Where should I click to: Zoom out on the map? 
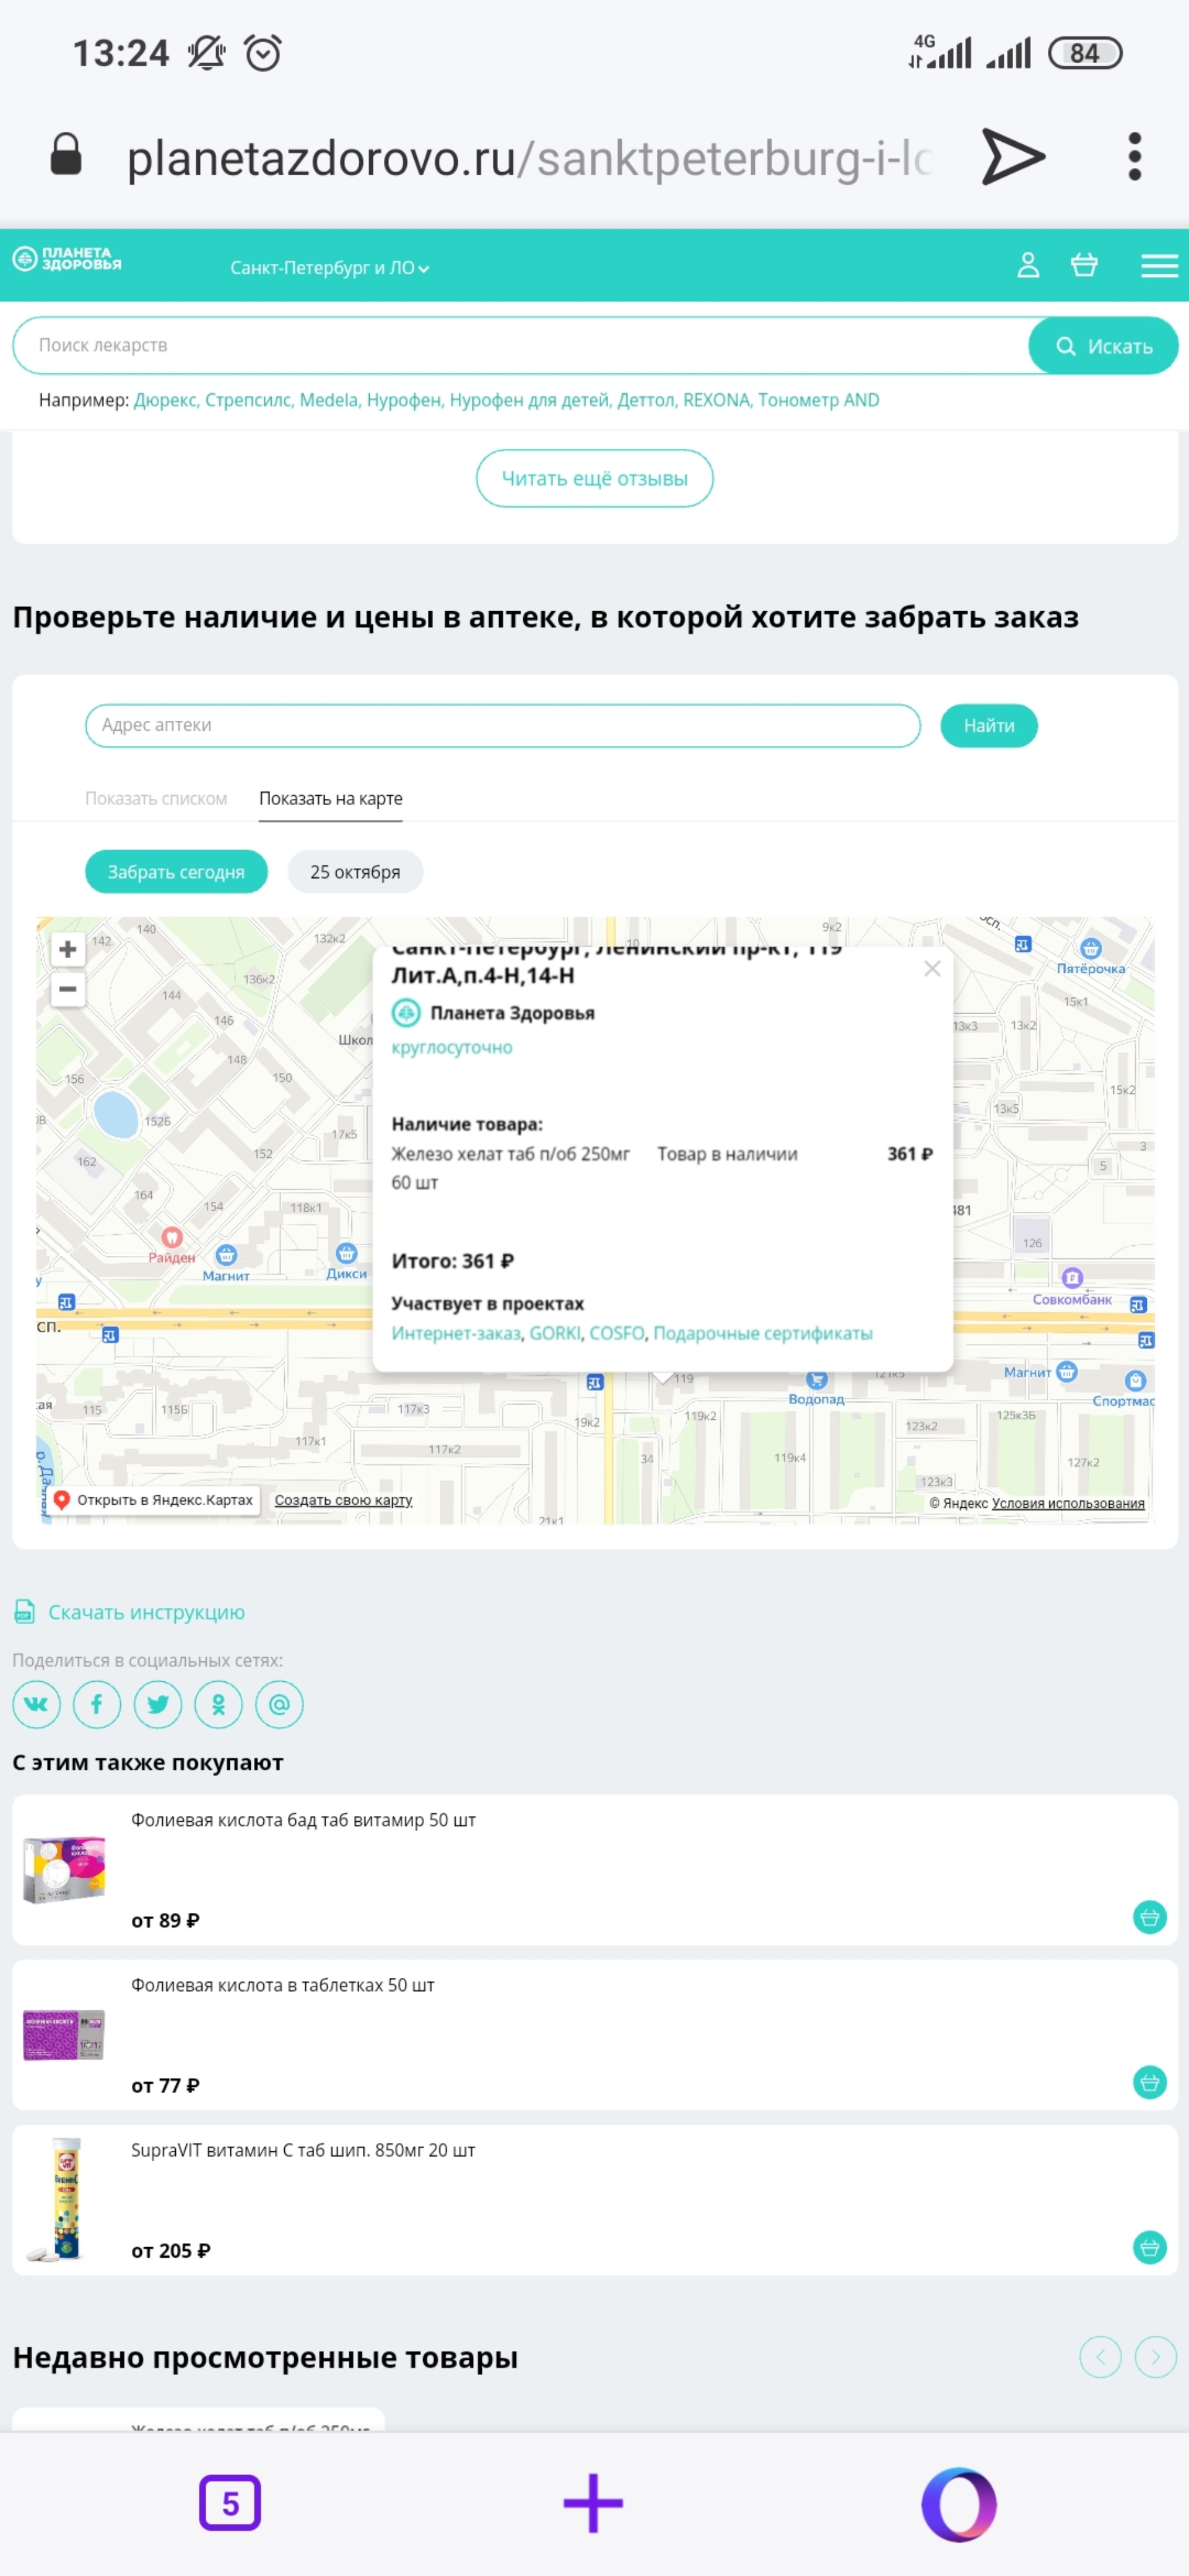[68, 989]
